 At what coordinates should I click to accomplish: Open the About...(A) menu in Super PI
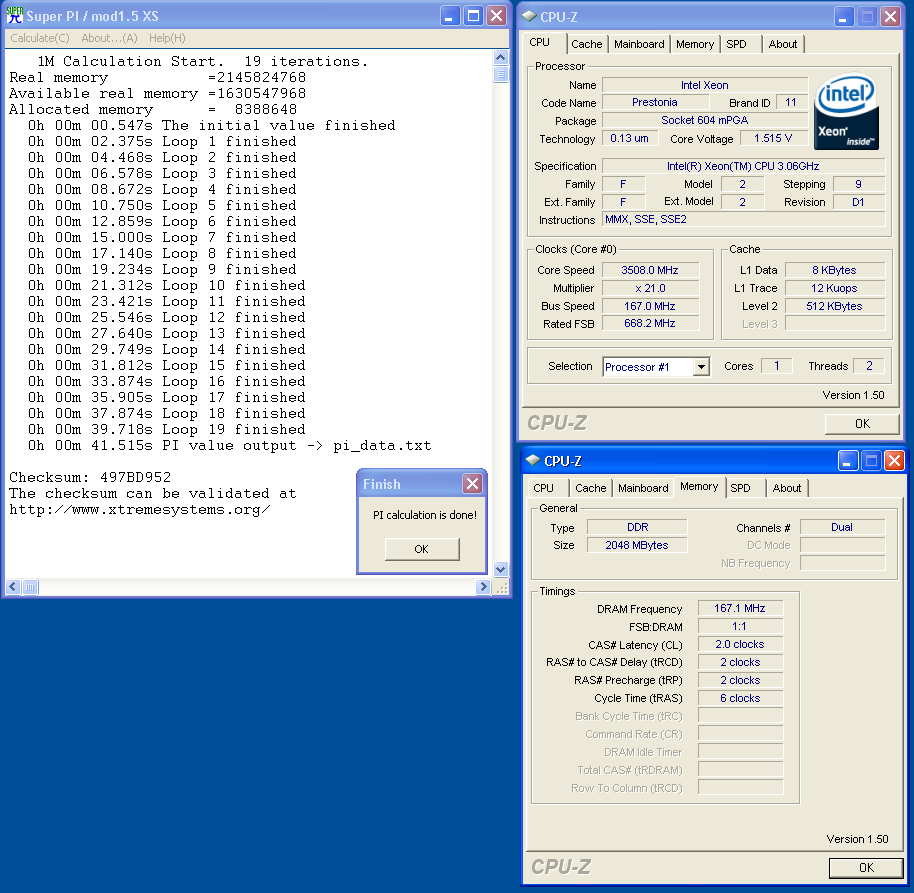pos(109,38)
